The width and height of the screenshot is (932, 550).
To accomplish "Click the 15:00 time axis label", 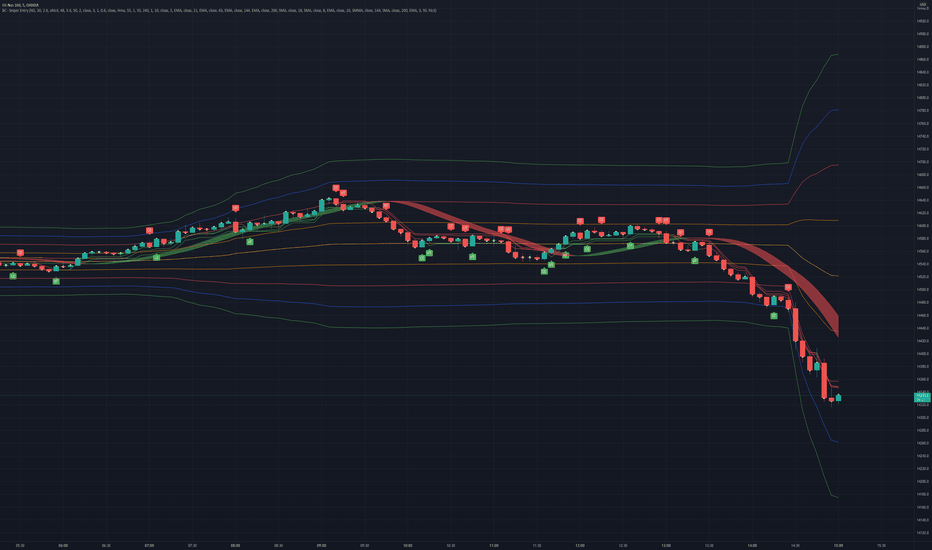I will [838, 545].
